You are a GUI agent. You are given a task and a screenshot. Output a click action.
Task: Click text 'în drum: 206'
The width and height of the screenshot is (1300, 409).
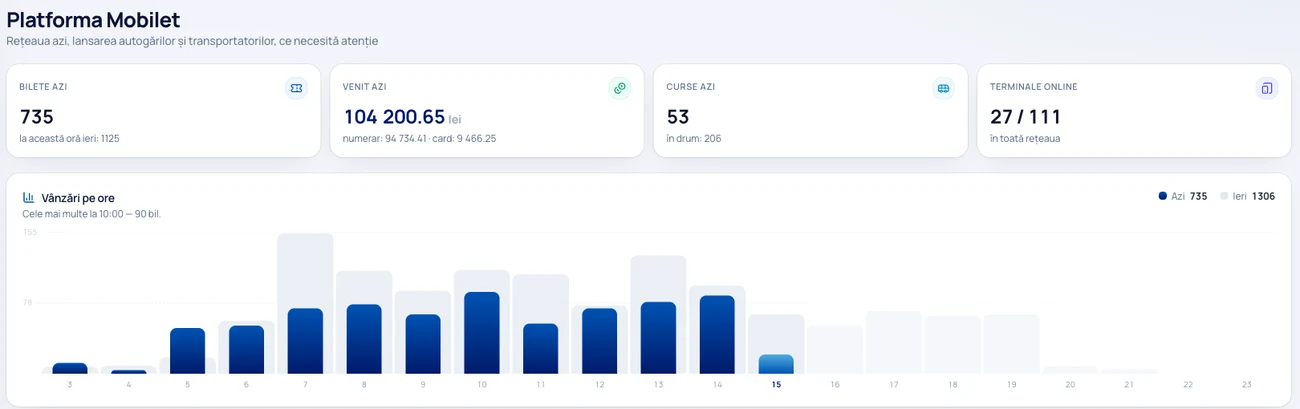point(694,138)
